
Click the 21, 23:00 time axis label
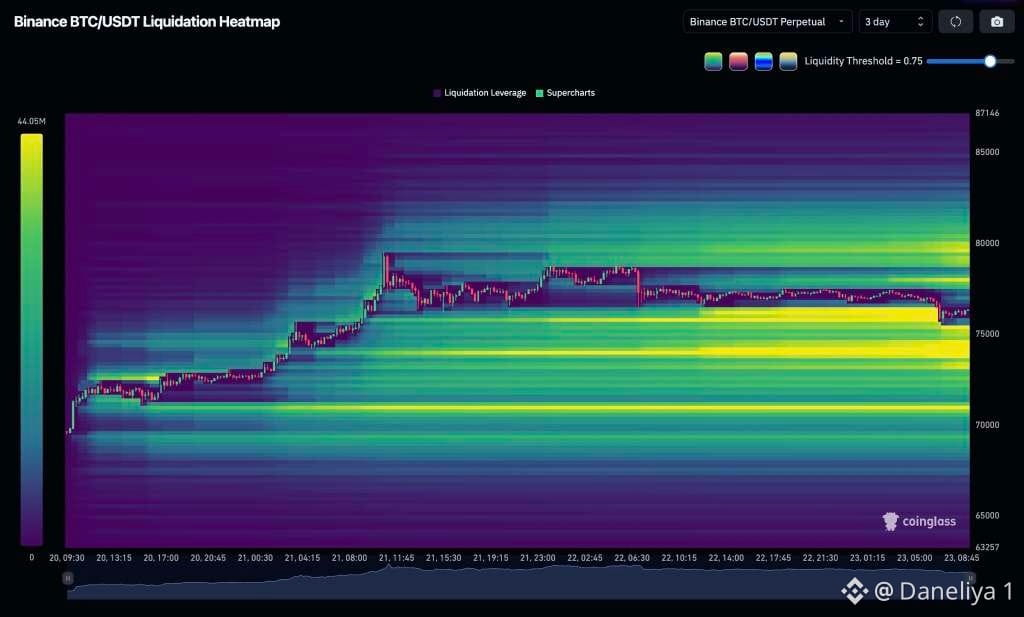click(537, 558)
